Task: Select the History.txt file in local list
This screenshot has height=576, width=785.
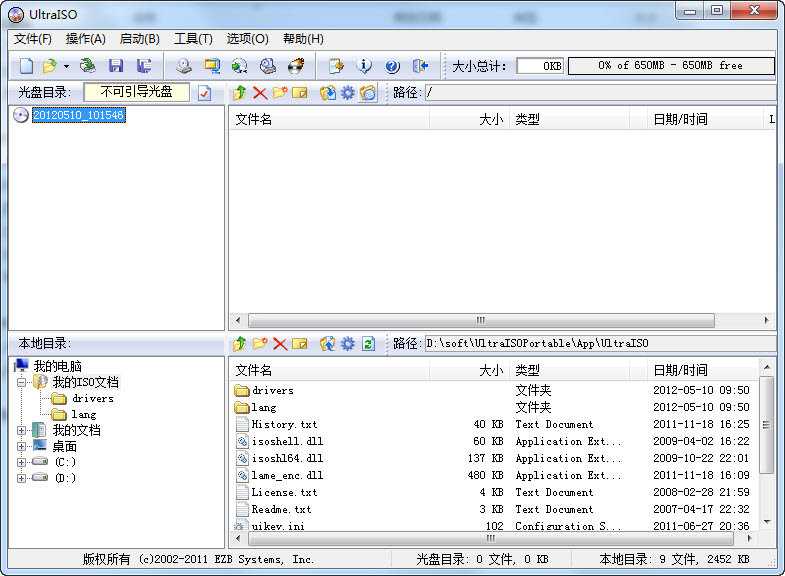Action: coord(284,424)
